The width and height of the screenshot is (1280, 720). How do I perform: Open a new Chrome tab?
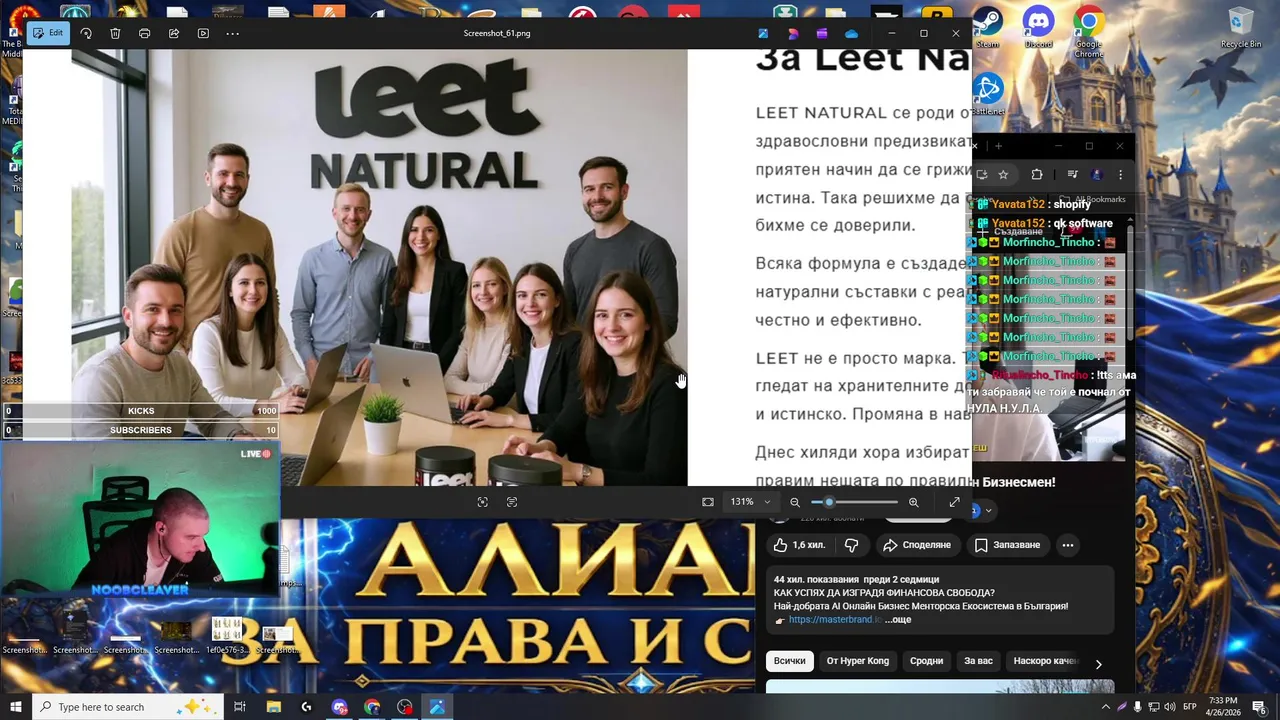pos(998,146)
